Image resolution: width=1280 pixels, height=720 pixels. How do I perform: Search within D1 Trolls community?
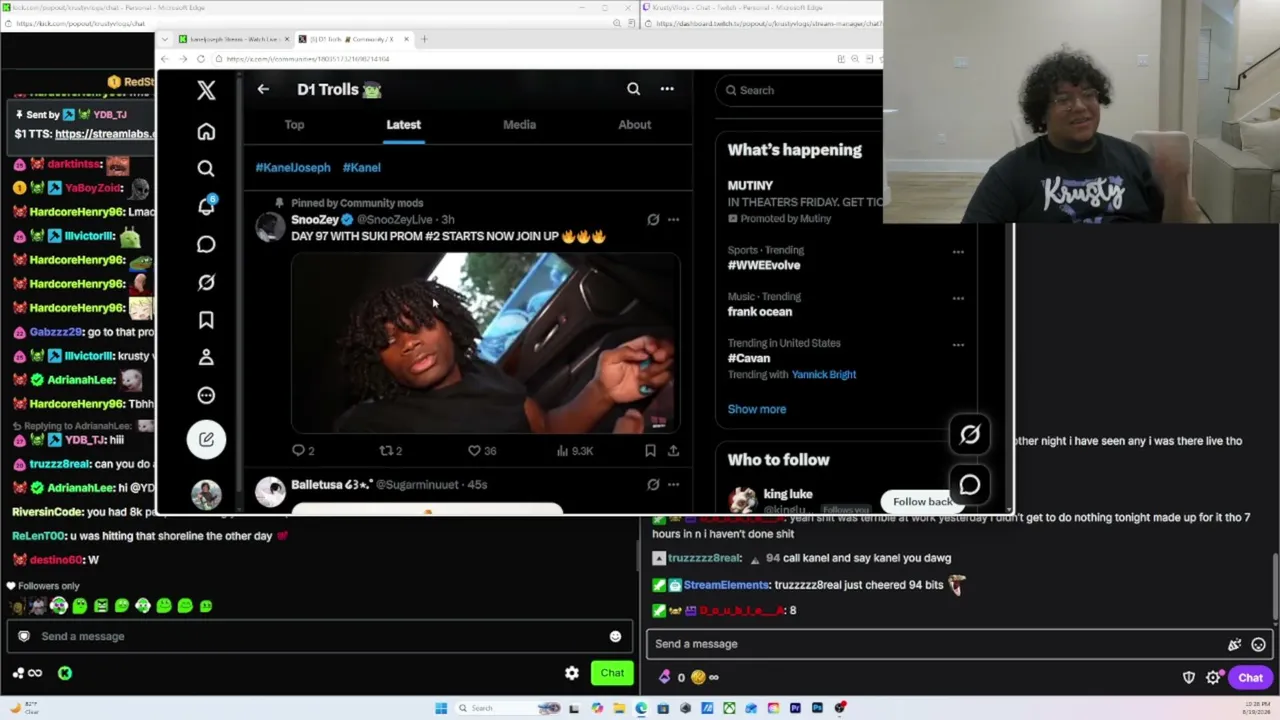(x=633, y=89)
